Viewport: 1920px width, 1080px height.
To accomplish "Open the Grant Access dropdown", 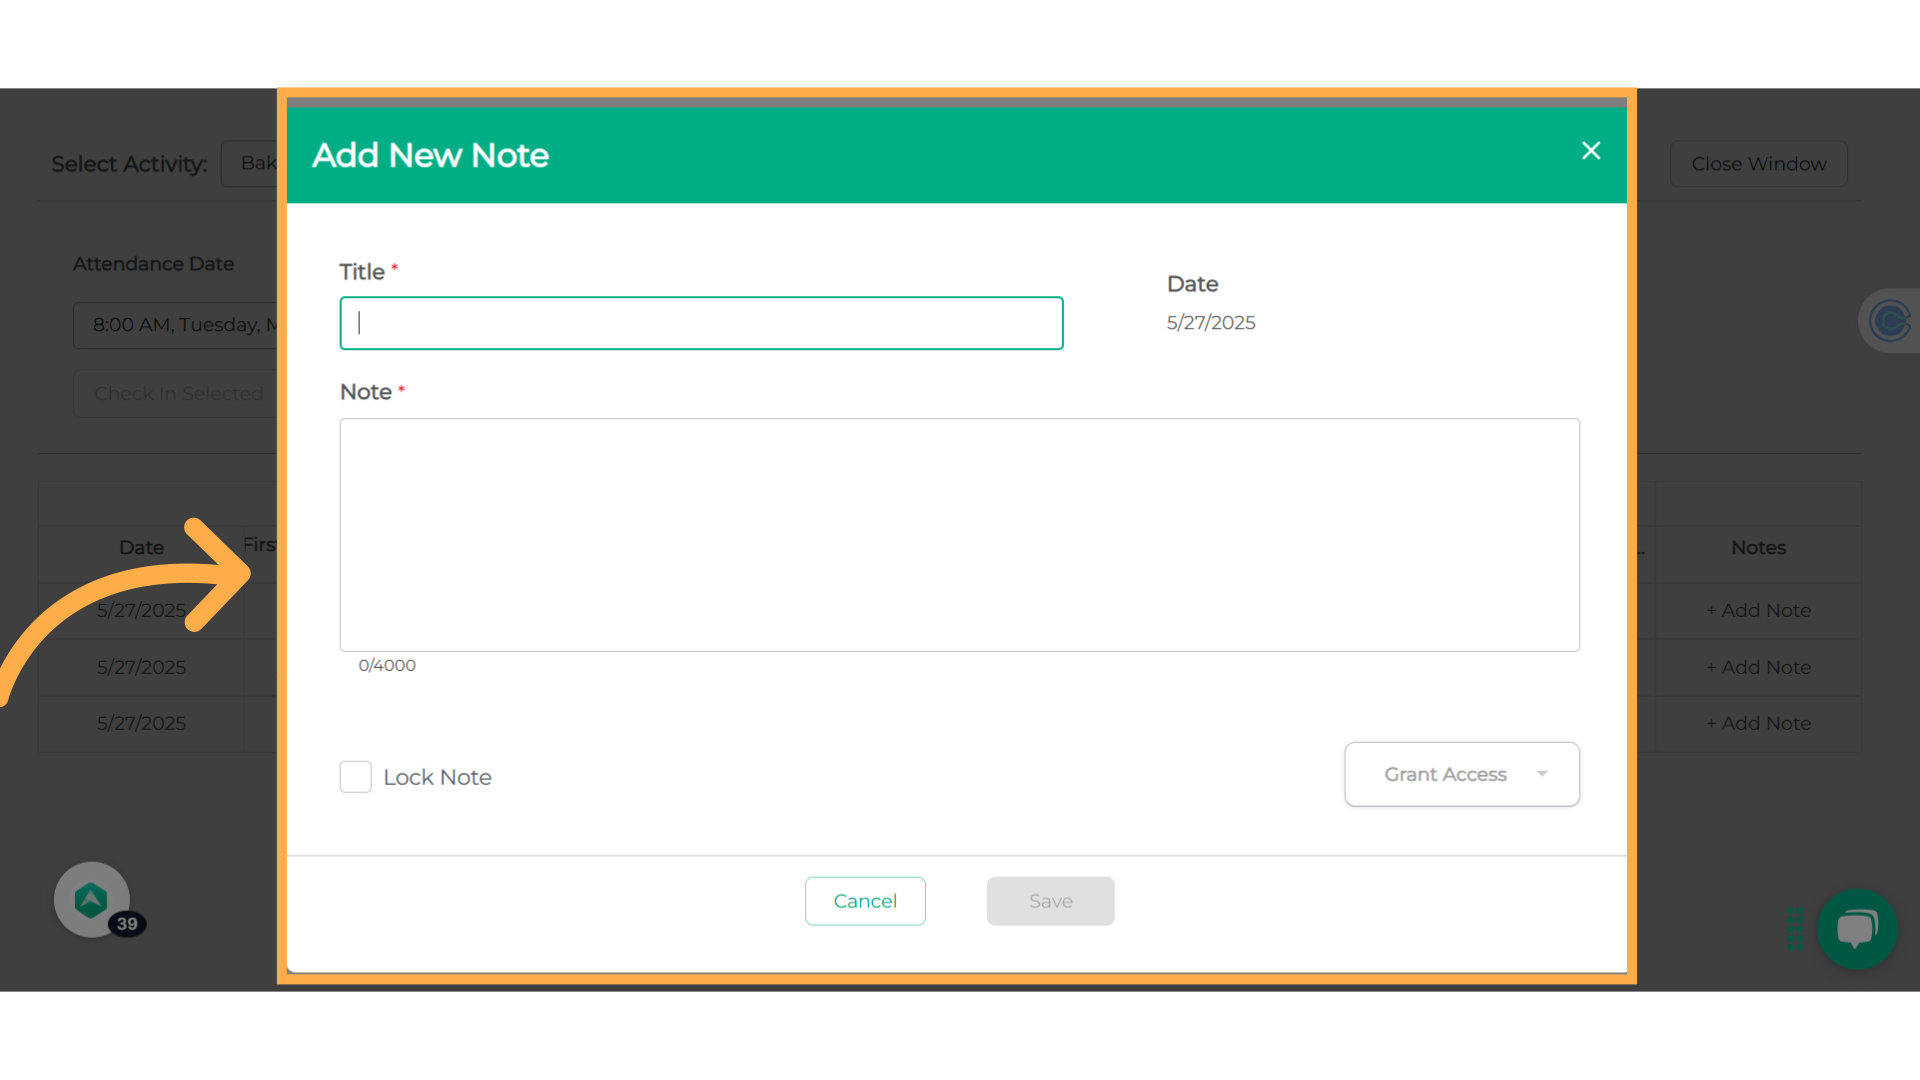I will click(x=1462, y=774).
